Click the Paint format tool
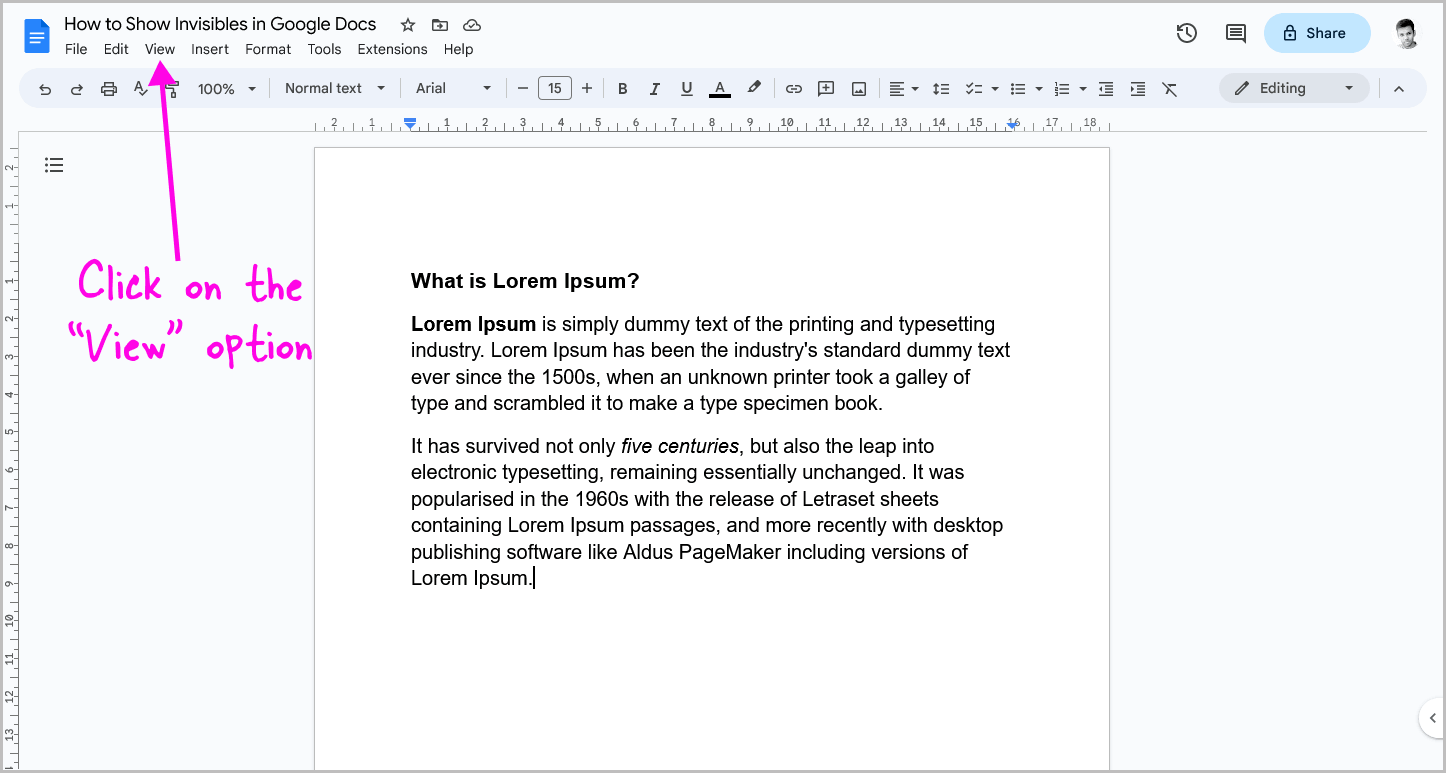Screen dimensions: 1446x773 pyautogui.click(x=171, y=88)
